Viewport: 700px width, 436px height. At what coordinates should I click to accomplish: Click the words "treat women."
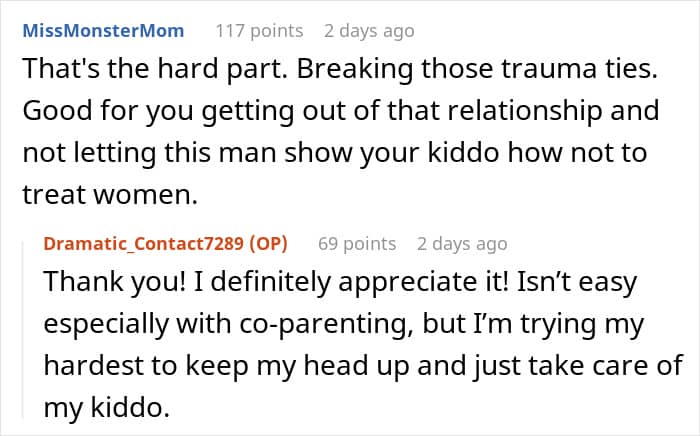pyautogui.click(x=110, y=195)
